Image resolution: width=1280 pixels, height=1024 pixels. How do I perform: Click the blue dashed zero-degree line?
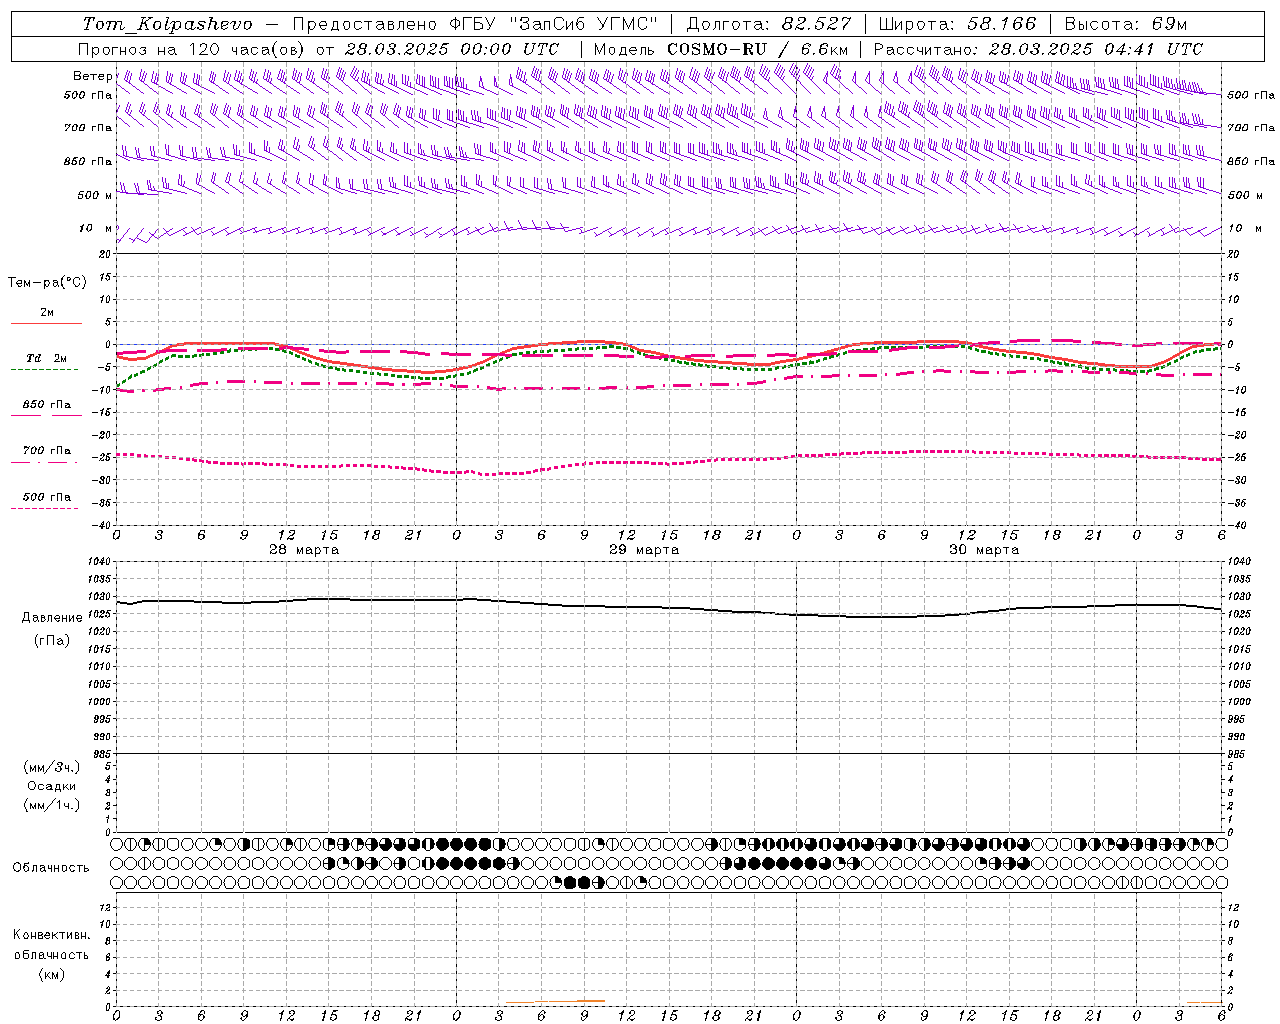coord(668,344)
